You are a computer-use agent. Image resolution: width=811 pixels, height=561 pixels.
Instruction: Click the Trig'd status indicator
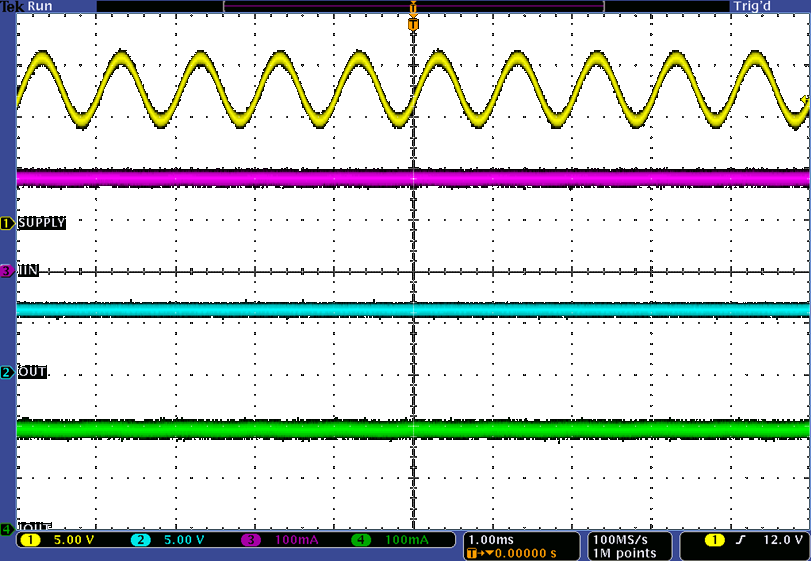752,6
